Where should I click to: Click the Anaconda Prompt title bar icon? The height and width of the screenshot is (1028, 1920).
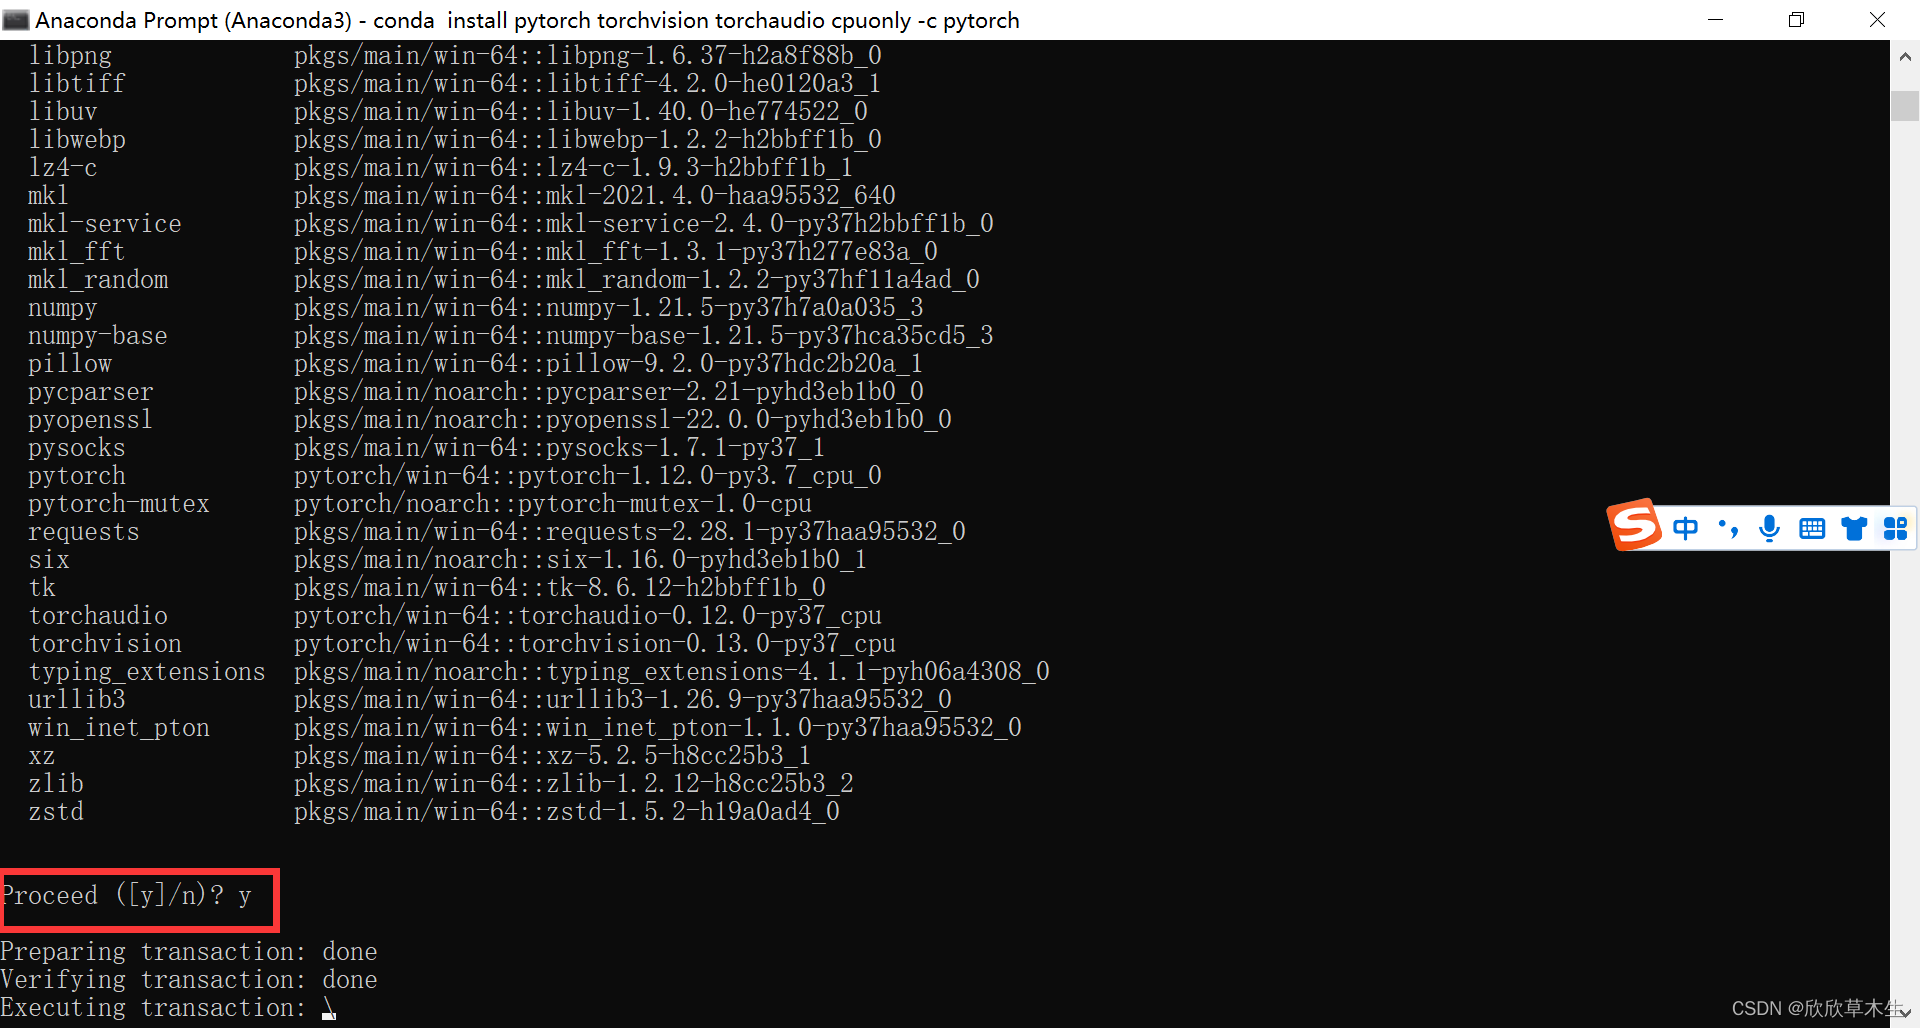tap(16, 20)
